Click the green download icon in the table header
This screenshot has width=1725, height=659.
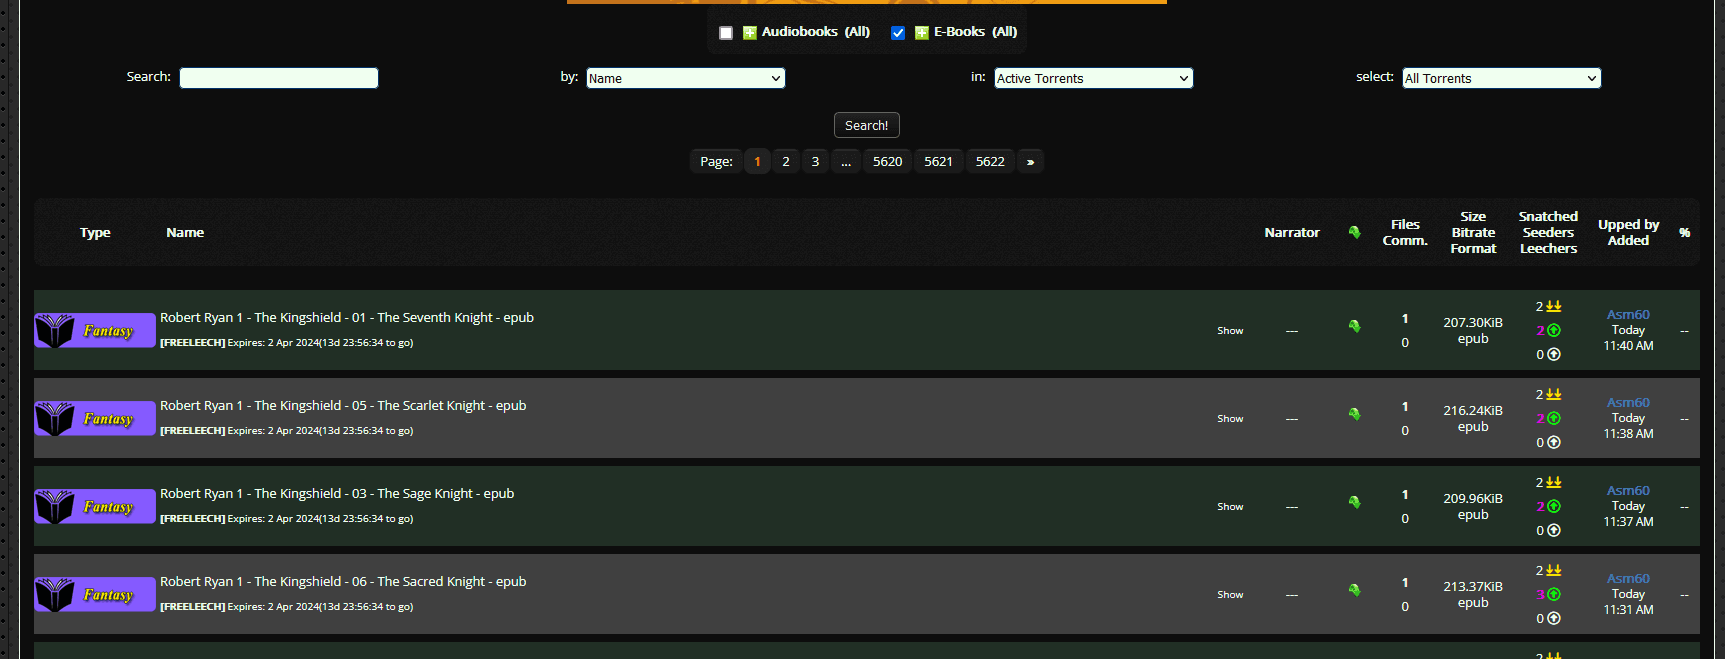click(1354, 232)
